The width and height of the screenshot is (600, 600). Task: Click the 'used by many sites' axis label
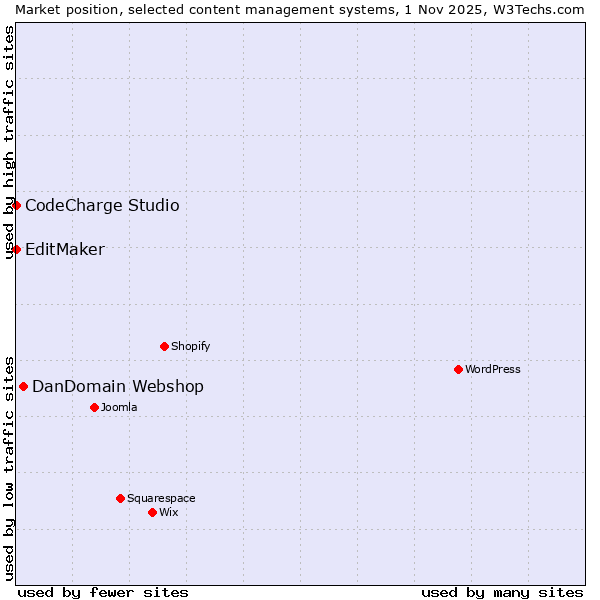[502, 592]
